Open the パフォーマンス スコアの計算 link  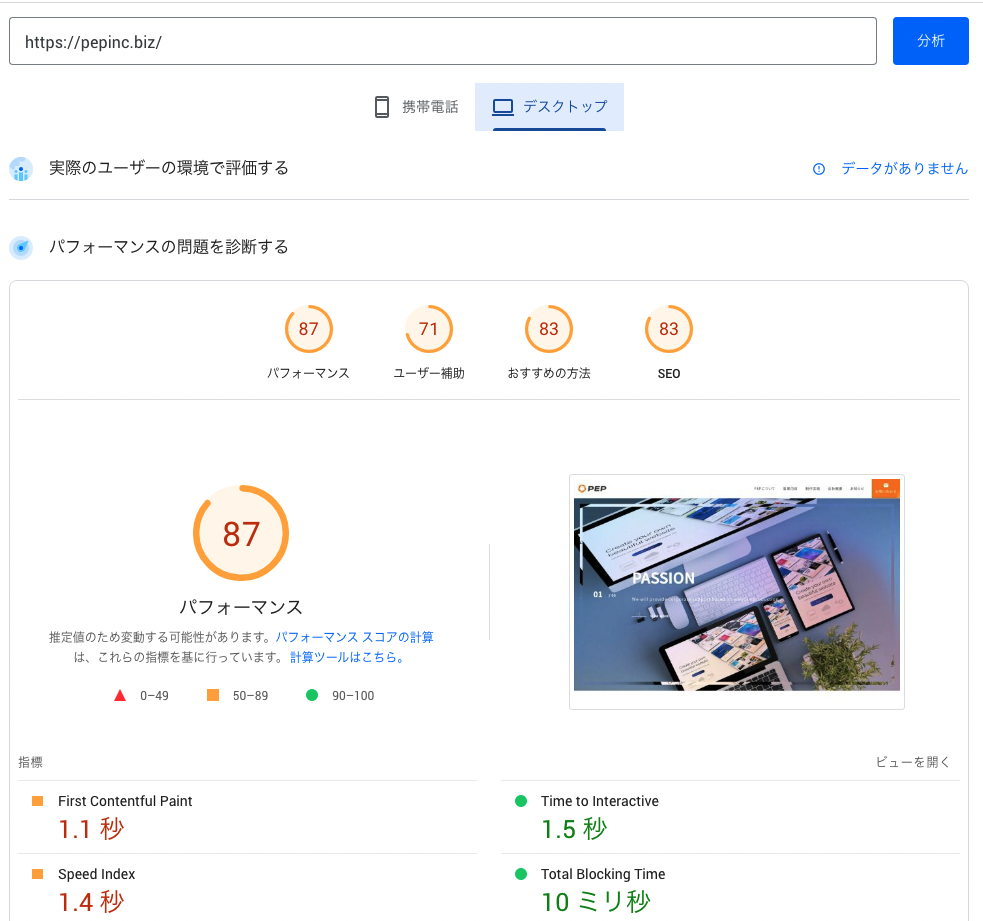click(x=354, y=637)
